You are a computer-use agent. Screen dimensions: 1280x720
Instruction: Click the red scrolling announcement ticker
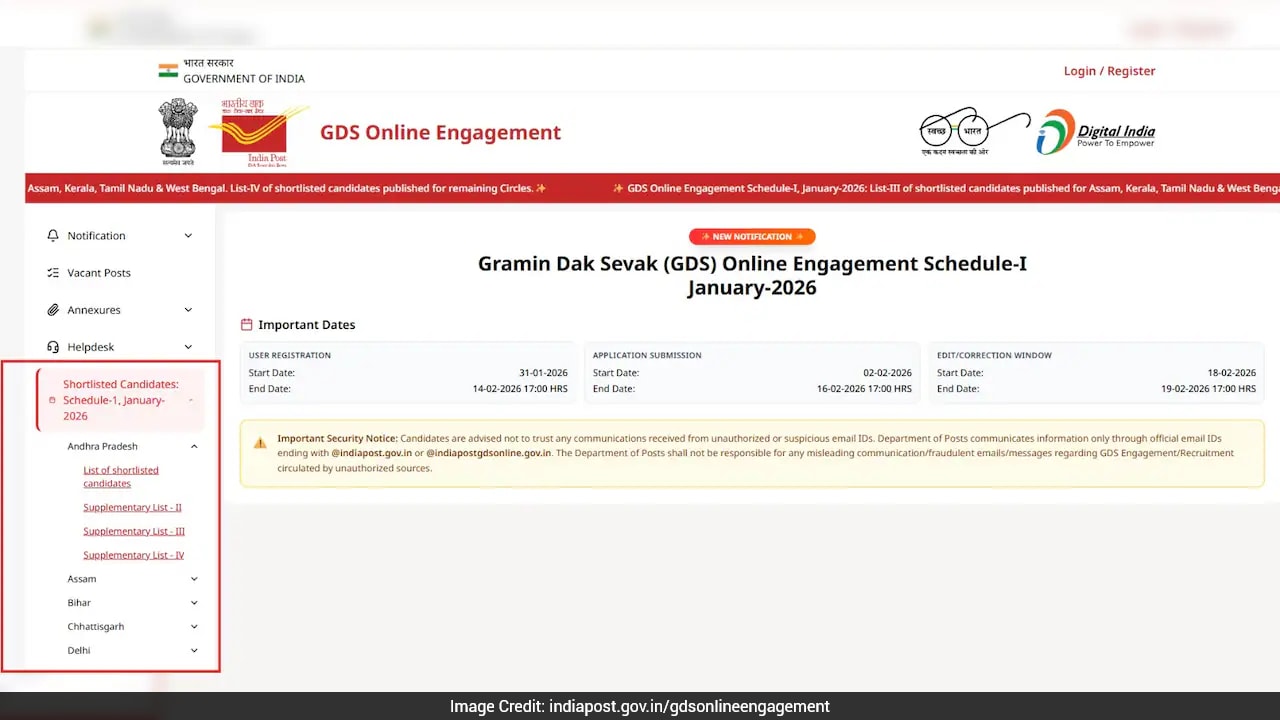tap(652, 188)
